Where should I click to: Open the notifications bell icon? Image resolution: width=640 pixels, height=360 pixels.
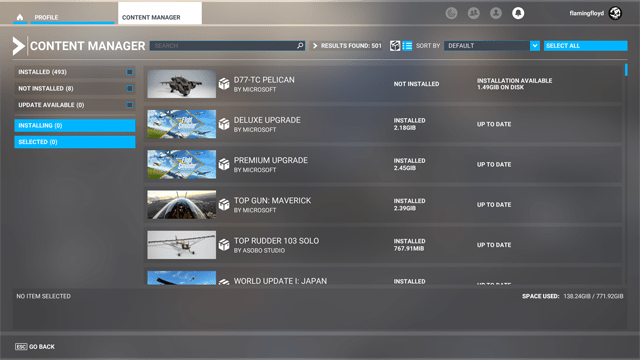pos(518,13)
